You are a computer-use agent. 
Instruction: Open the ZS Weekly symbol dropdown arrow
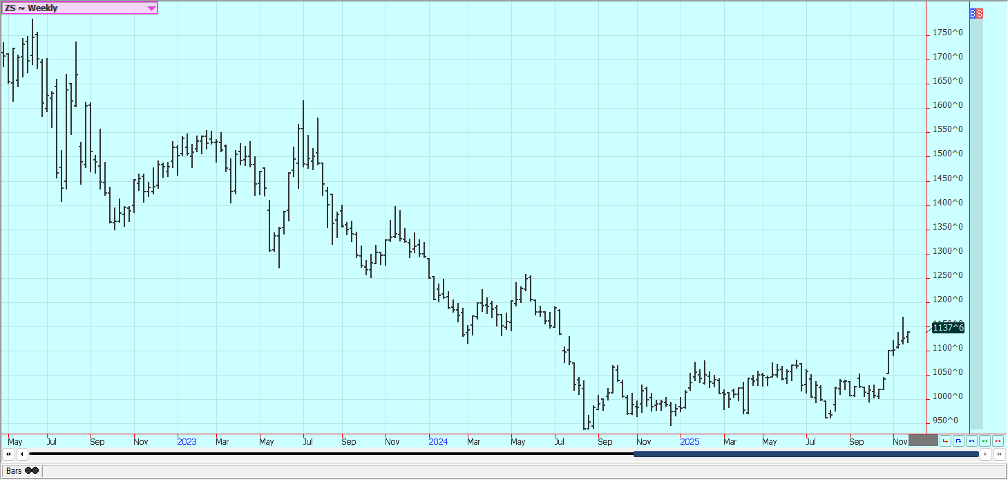(x=151, y=8)
